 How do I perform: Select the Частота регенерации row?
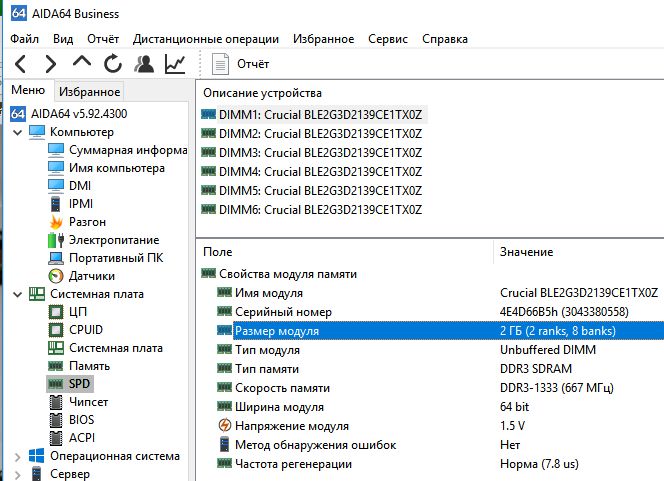[438, 464]
